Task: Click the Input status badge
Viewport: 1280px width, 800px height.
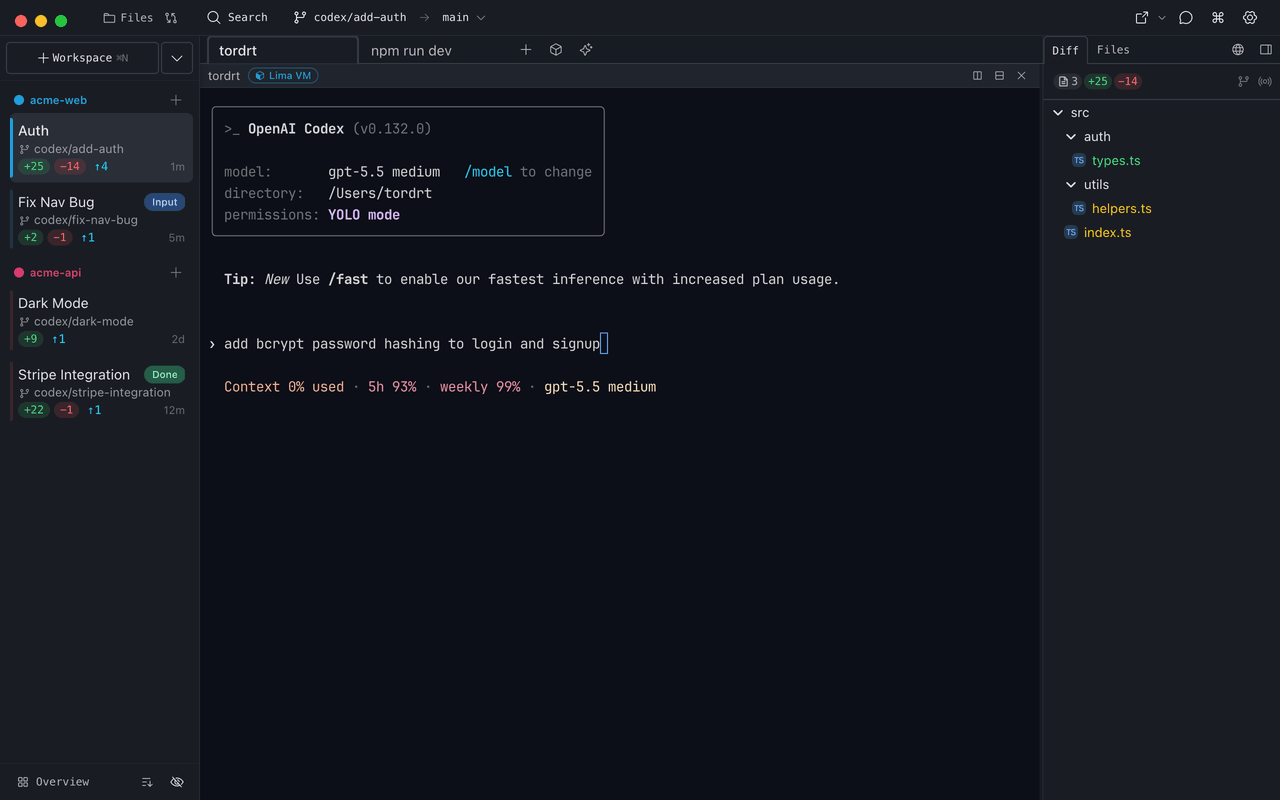Action: point(165,202)
